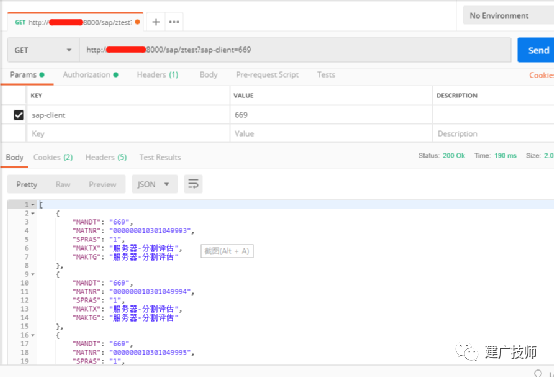This screenshot has width=554, height=377.
Task: Open the Test Results tab
Action: [x=160, y=157]
